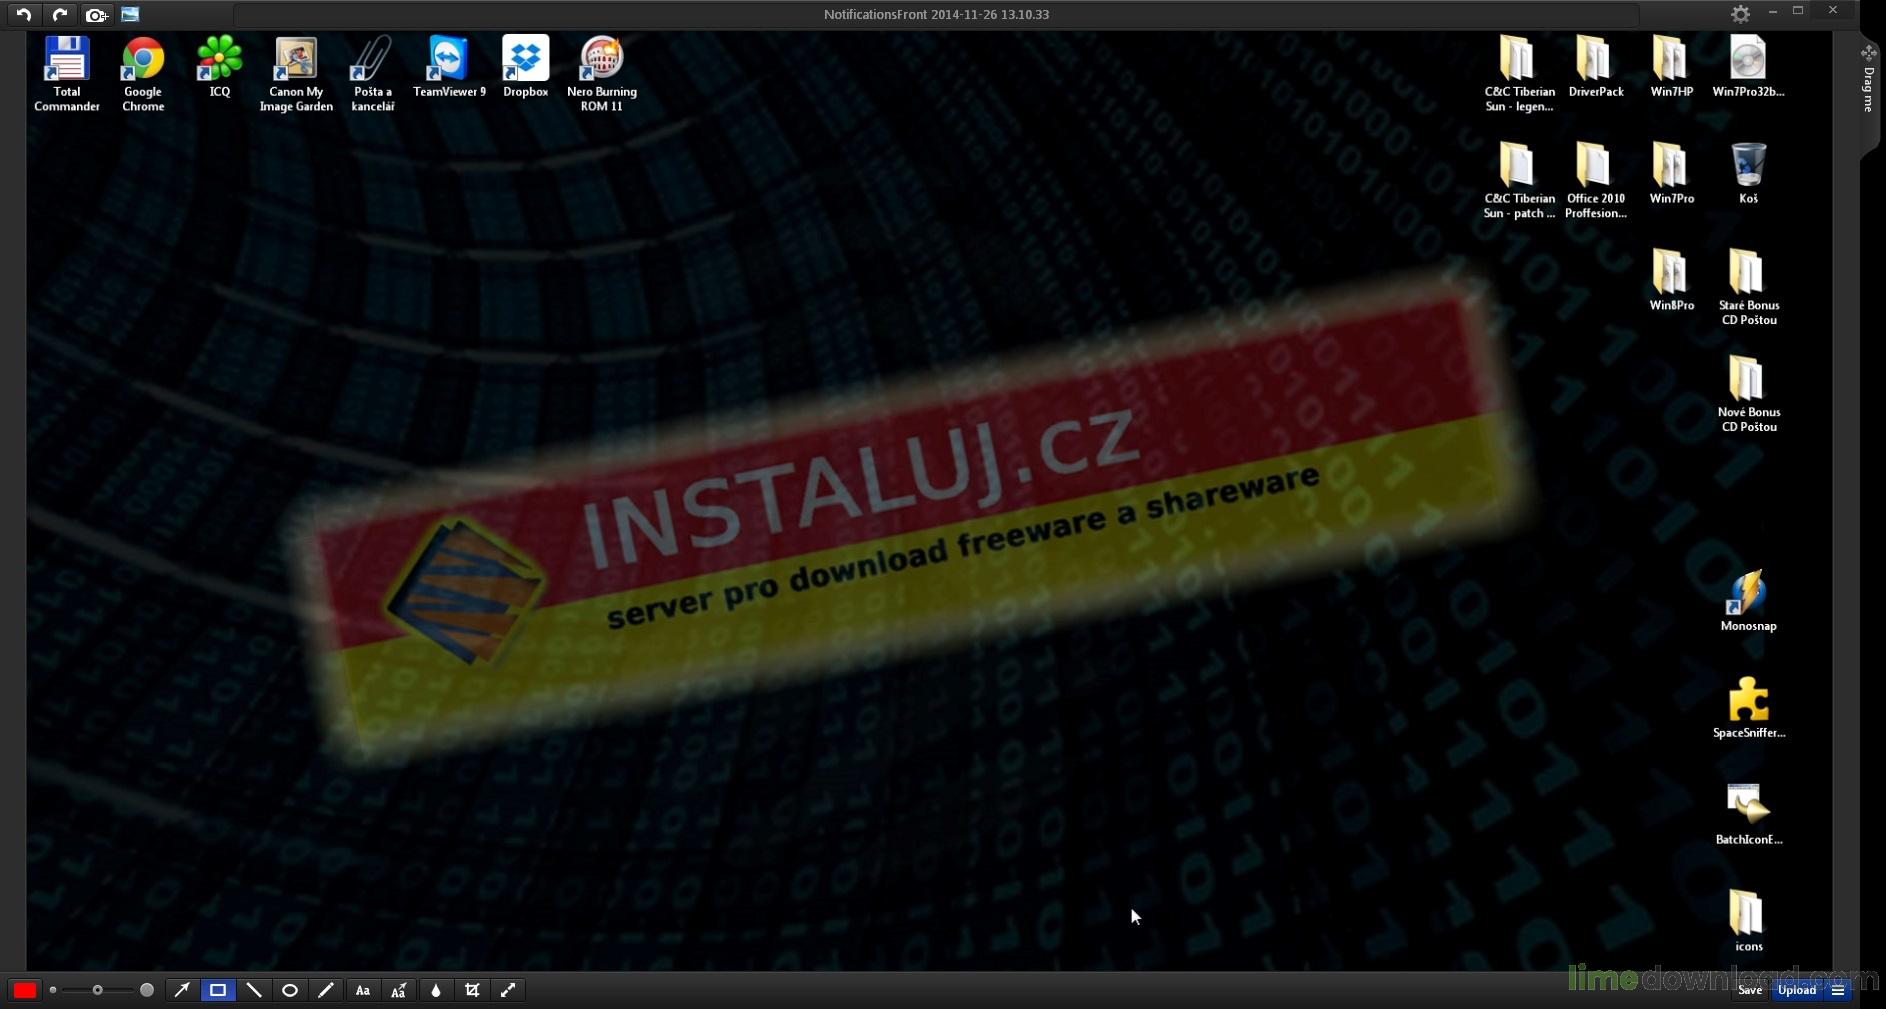Take a new screenshot with camera icon
Viewport: 1886px width, 1009px height.
click(96, 15)
